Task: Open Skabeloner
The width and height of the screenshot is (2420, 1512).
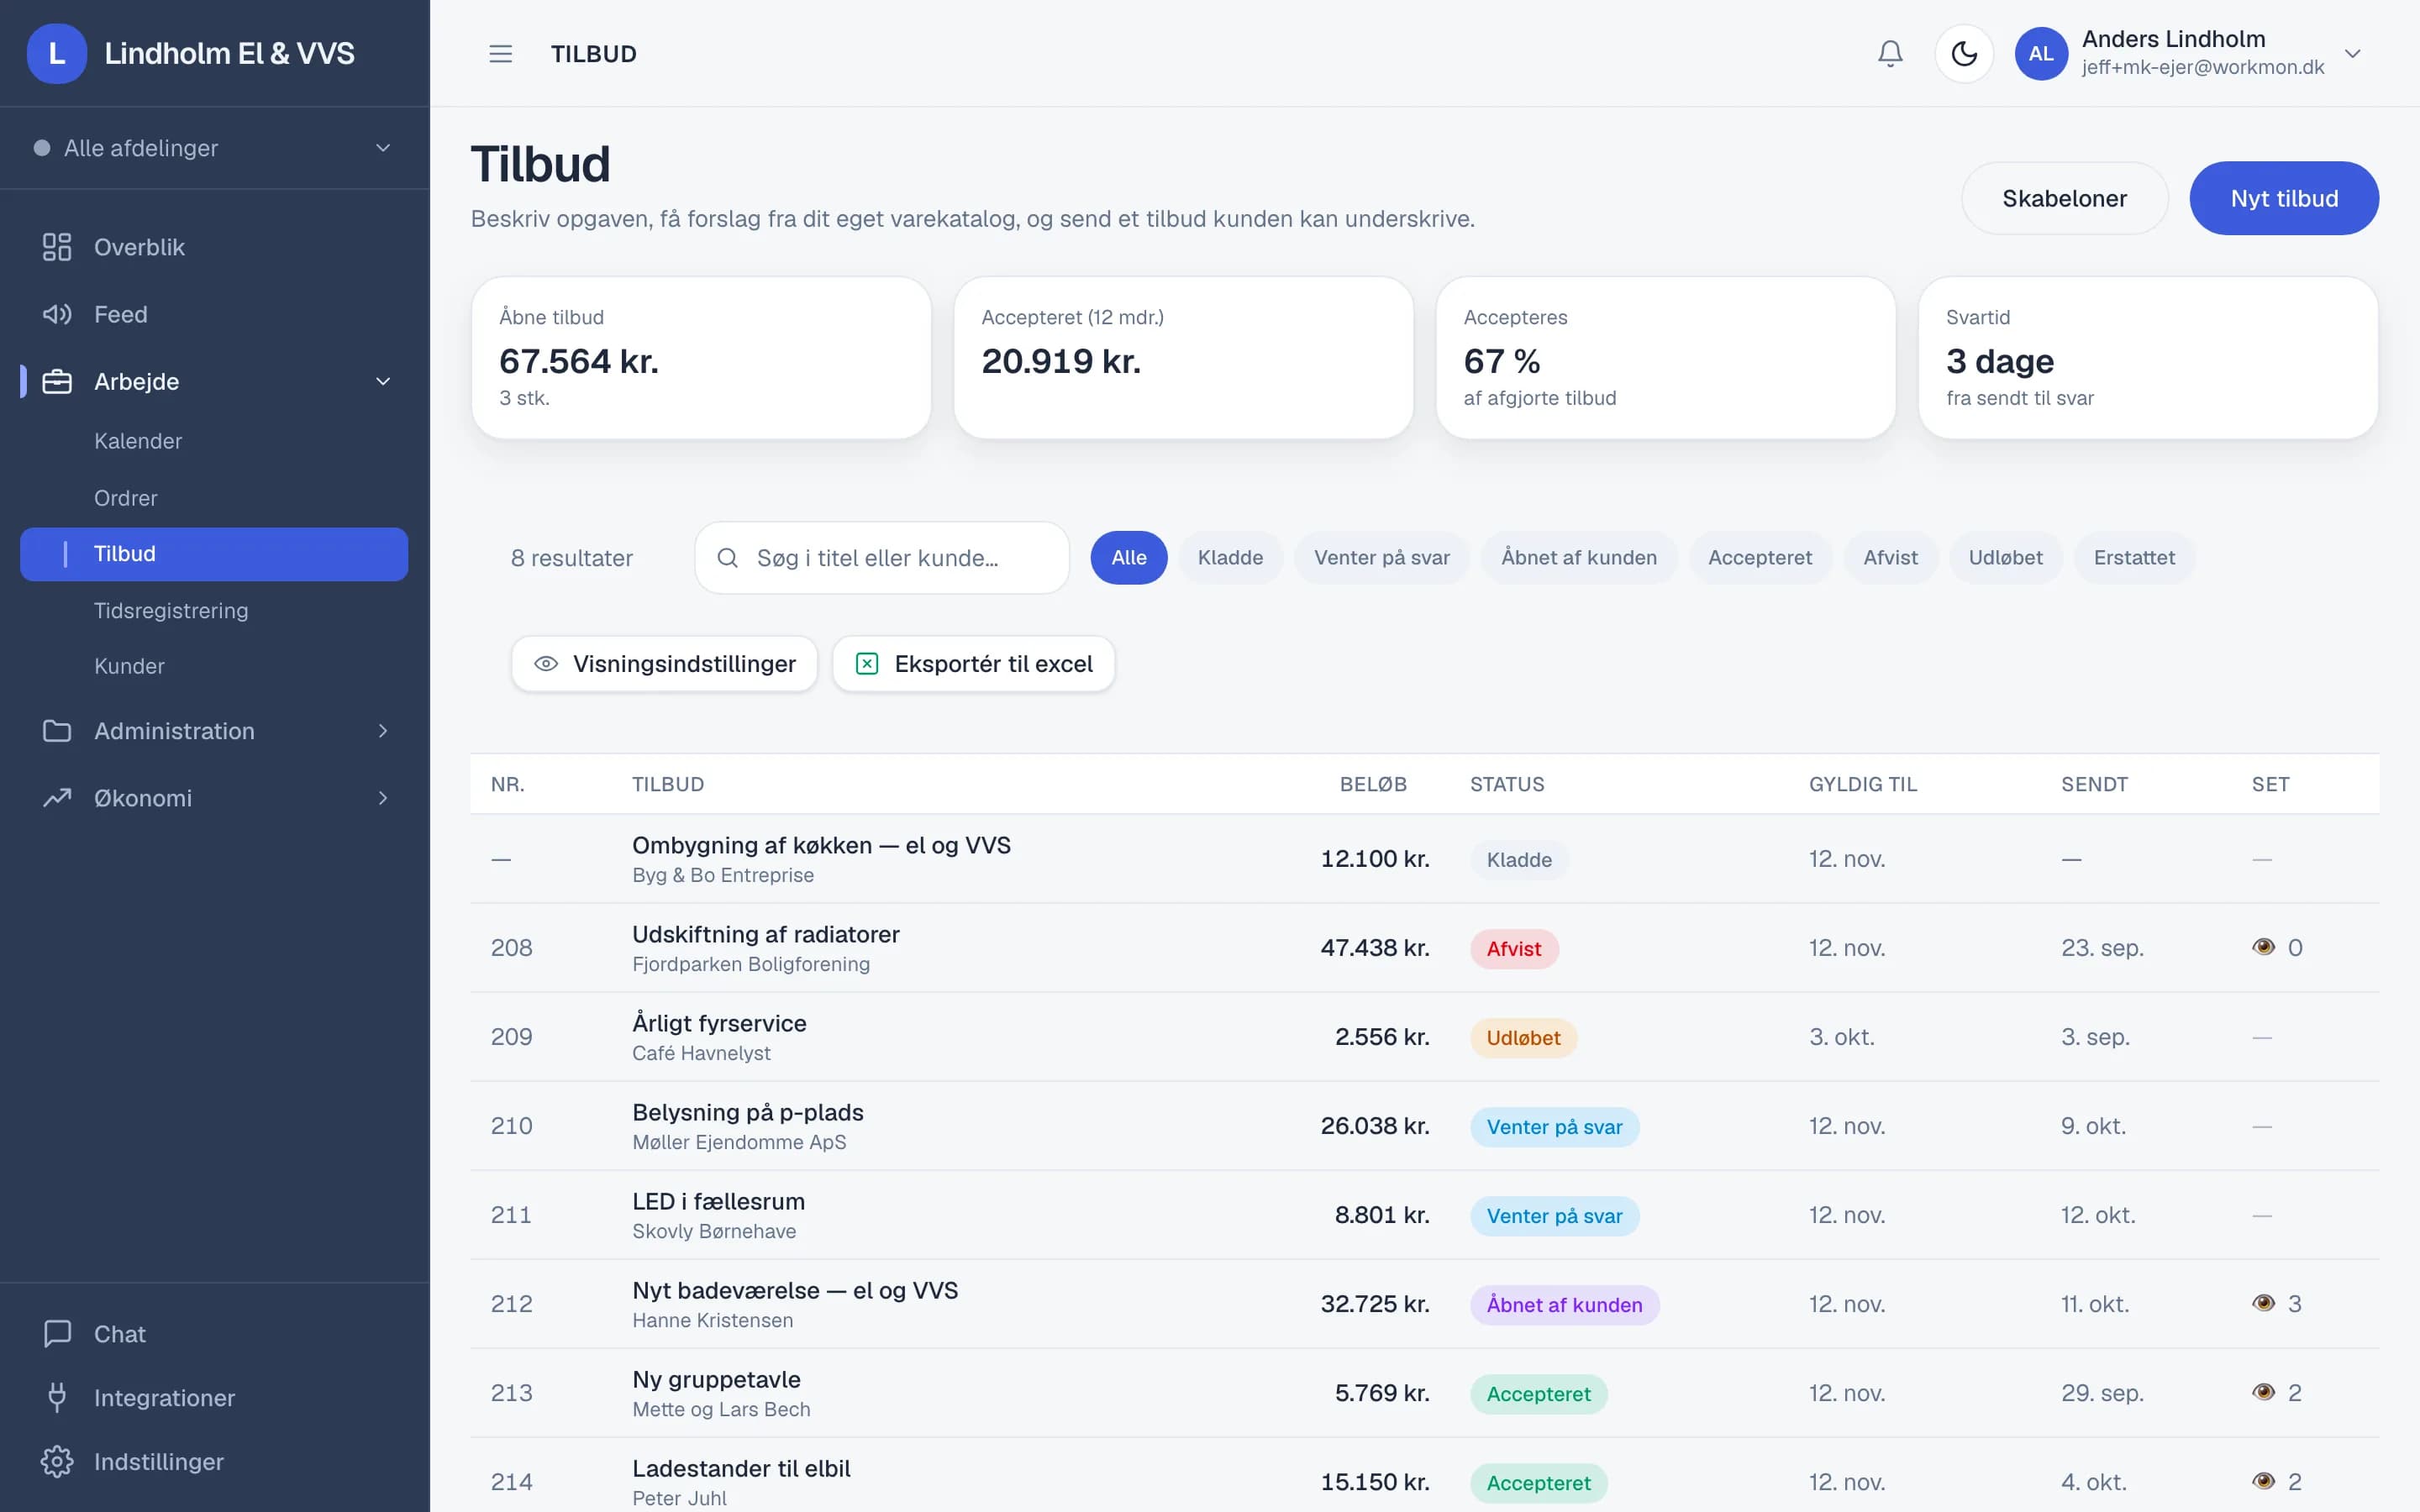Action: 2064,198
